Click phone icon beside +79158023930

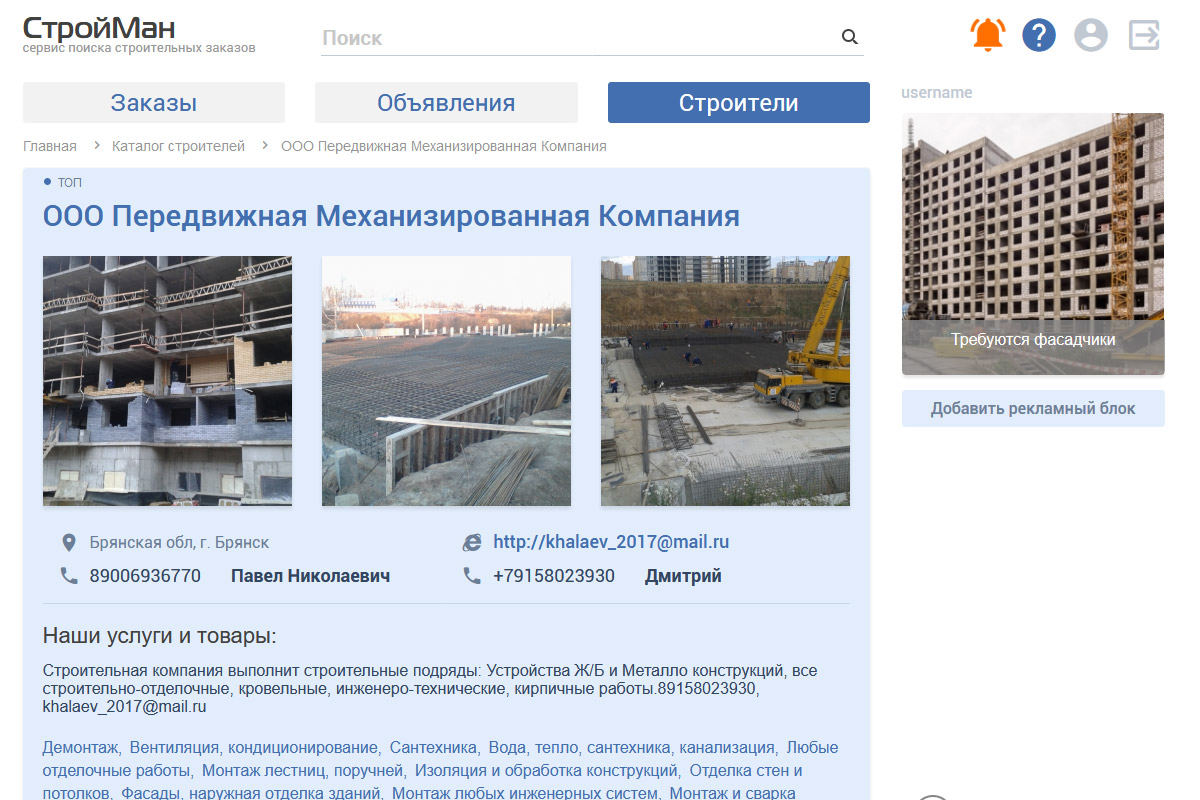[472, 576]
